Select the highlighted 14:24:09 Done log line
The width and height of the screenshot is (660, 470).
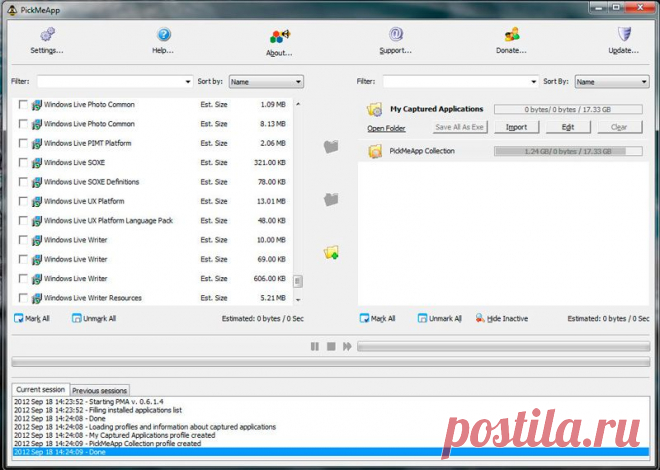tap(331, 452)
